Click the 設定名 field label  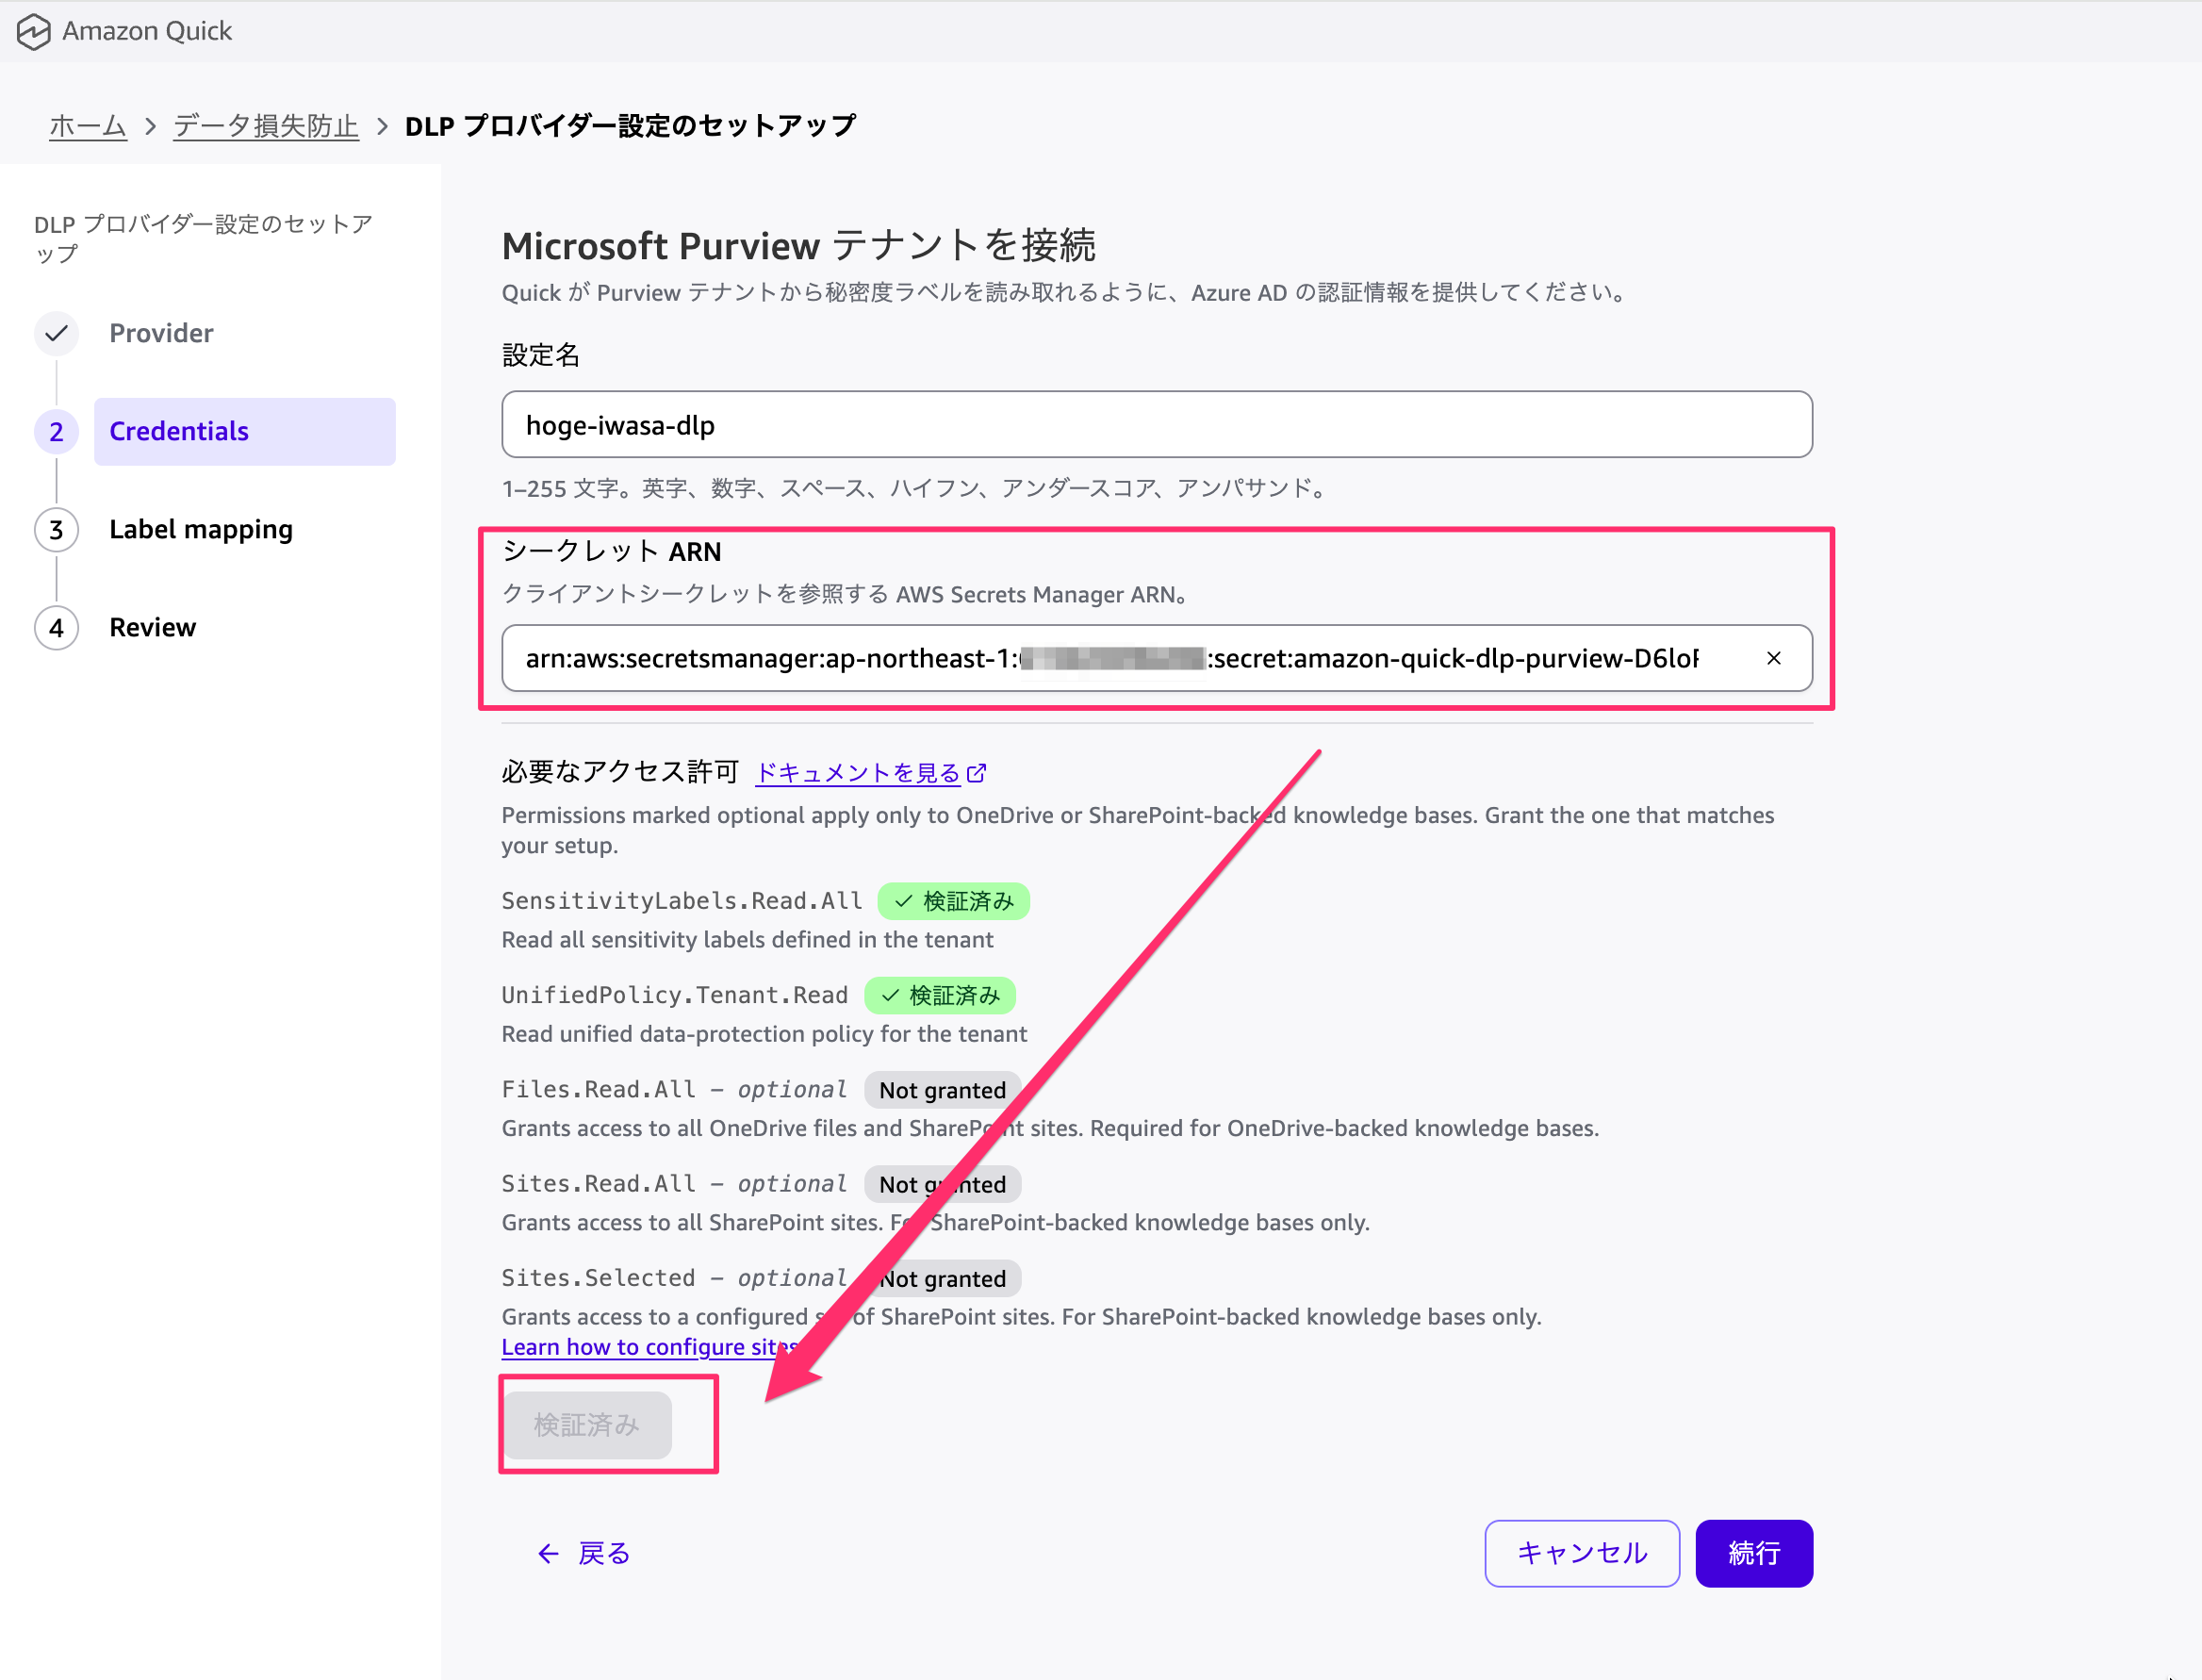pos(541,355)
